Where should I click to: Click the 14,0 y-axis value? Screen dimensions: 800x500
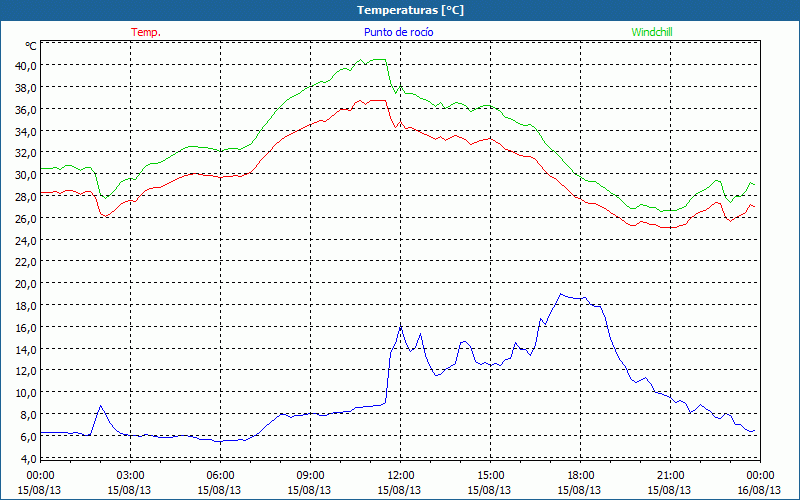coord(26,350)
